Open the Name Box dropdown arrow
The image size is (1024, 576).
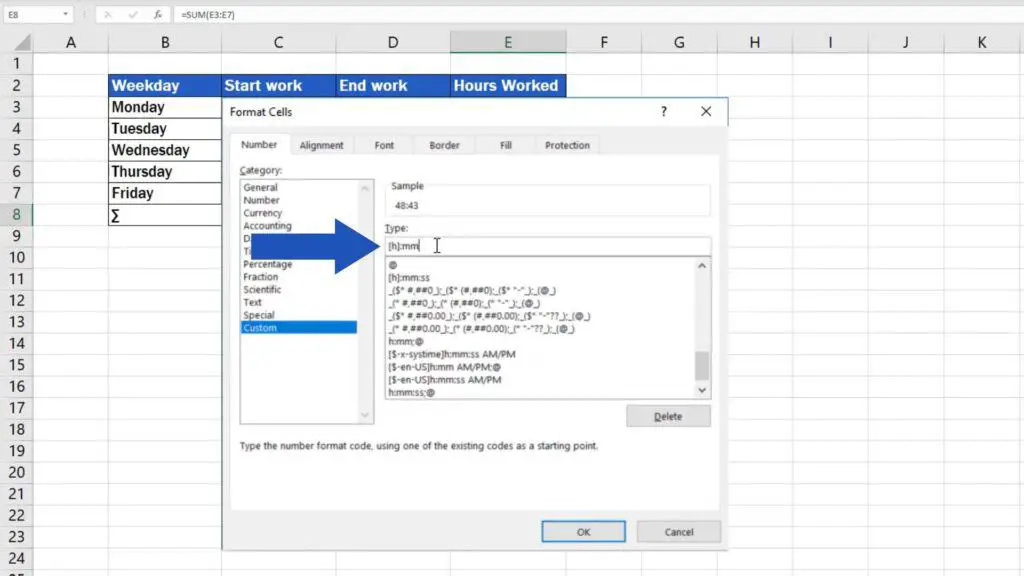[x=66, y=14]
